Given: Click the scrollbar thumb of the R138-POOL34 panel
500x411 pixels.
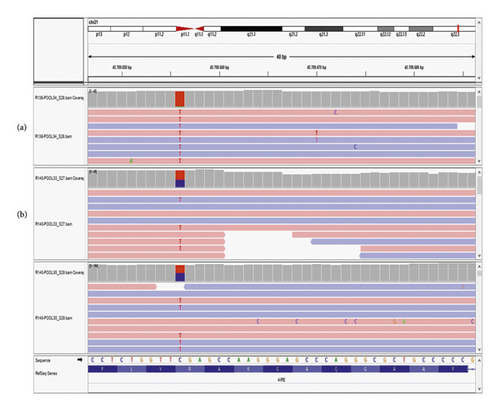Looking at the screenshot, I should tap(479, 102).
